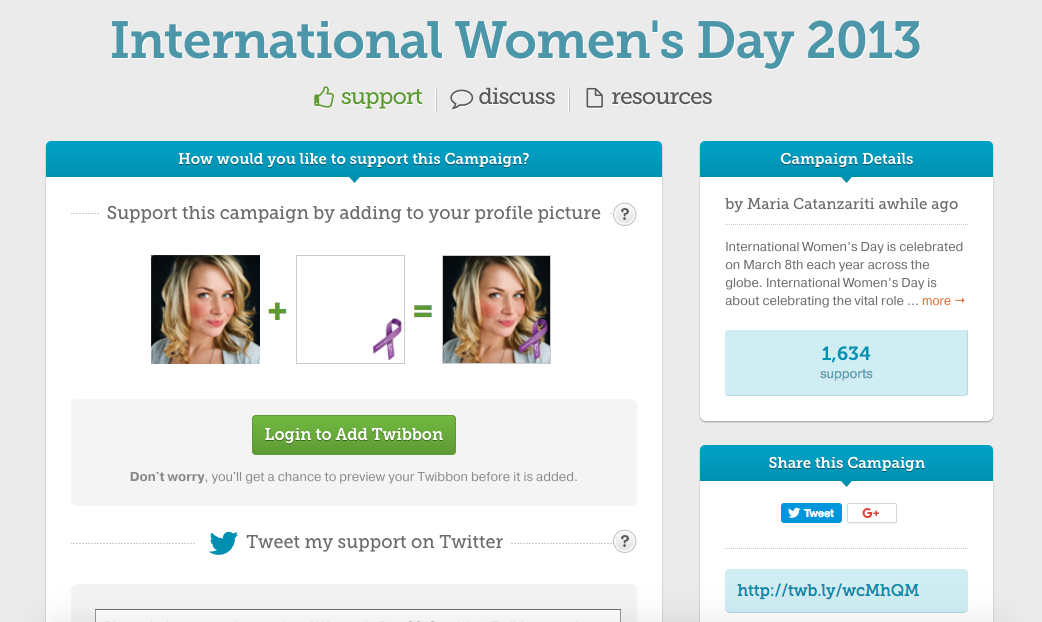
Task: Switch to the resources tab
Action: click(649, 98)
